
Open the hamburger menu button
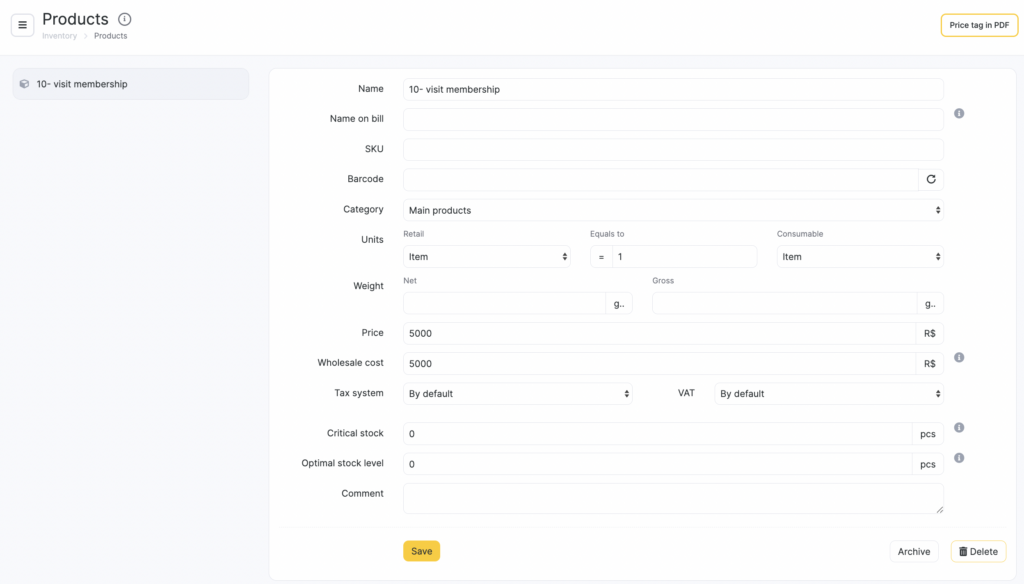click(x=23, y=25)
